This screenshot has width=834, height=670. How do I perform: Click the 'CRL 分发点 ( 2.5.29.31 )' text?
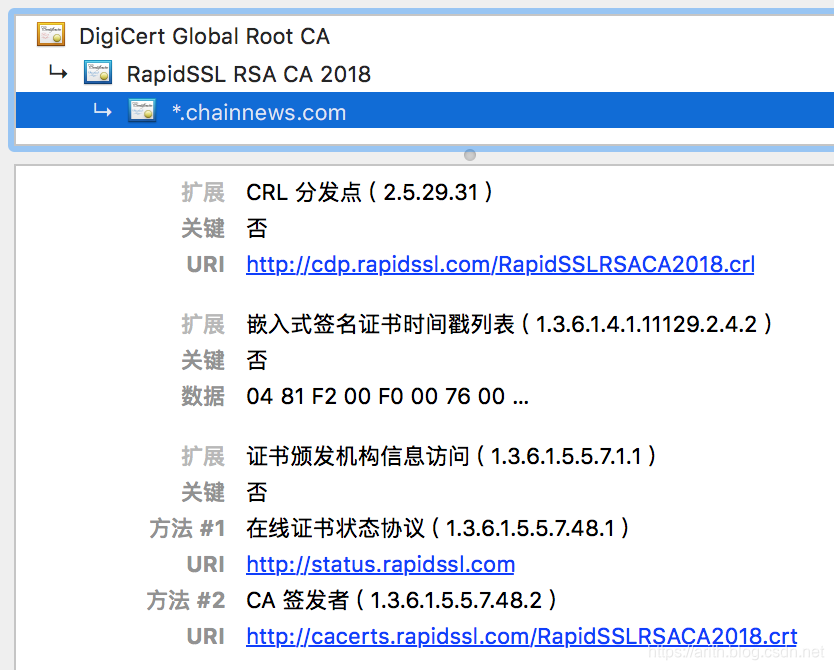tap(369, 192)
